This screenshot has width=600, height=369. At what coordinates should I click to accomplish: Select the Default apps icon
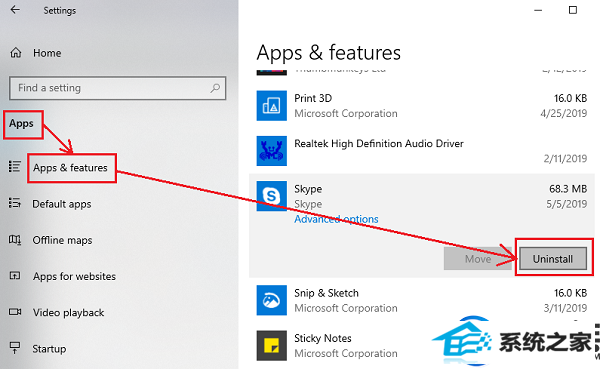[15, 203]
